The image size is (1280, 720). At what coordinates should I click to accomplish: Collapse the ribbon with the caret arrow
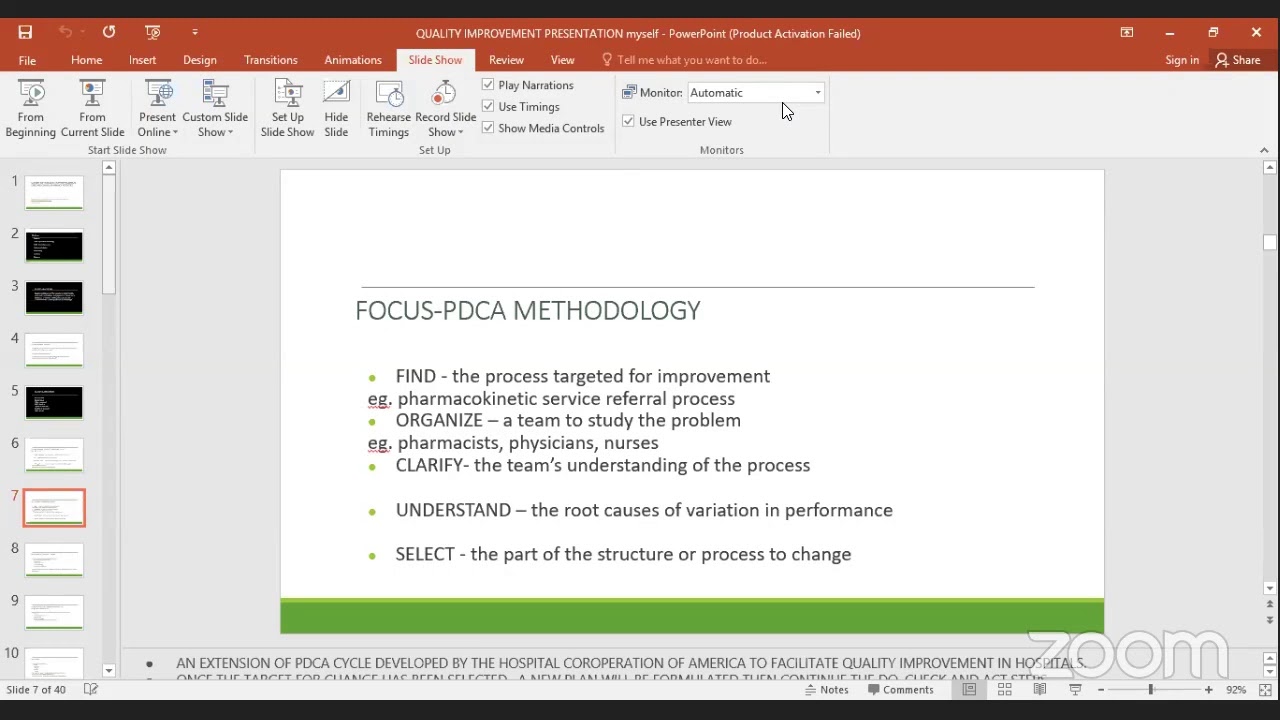point(1264,150)
